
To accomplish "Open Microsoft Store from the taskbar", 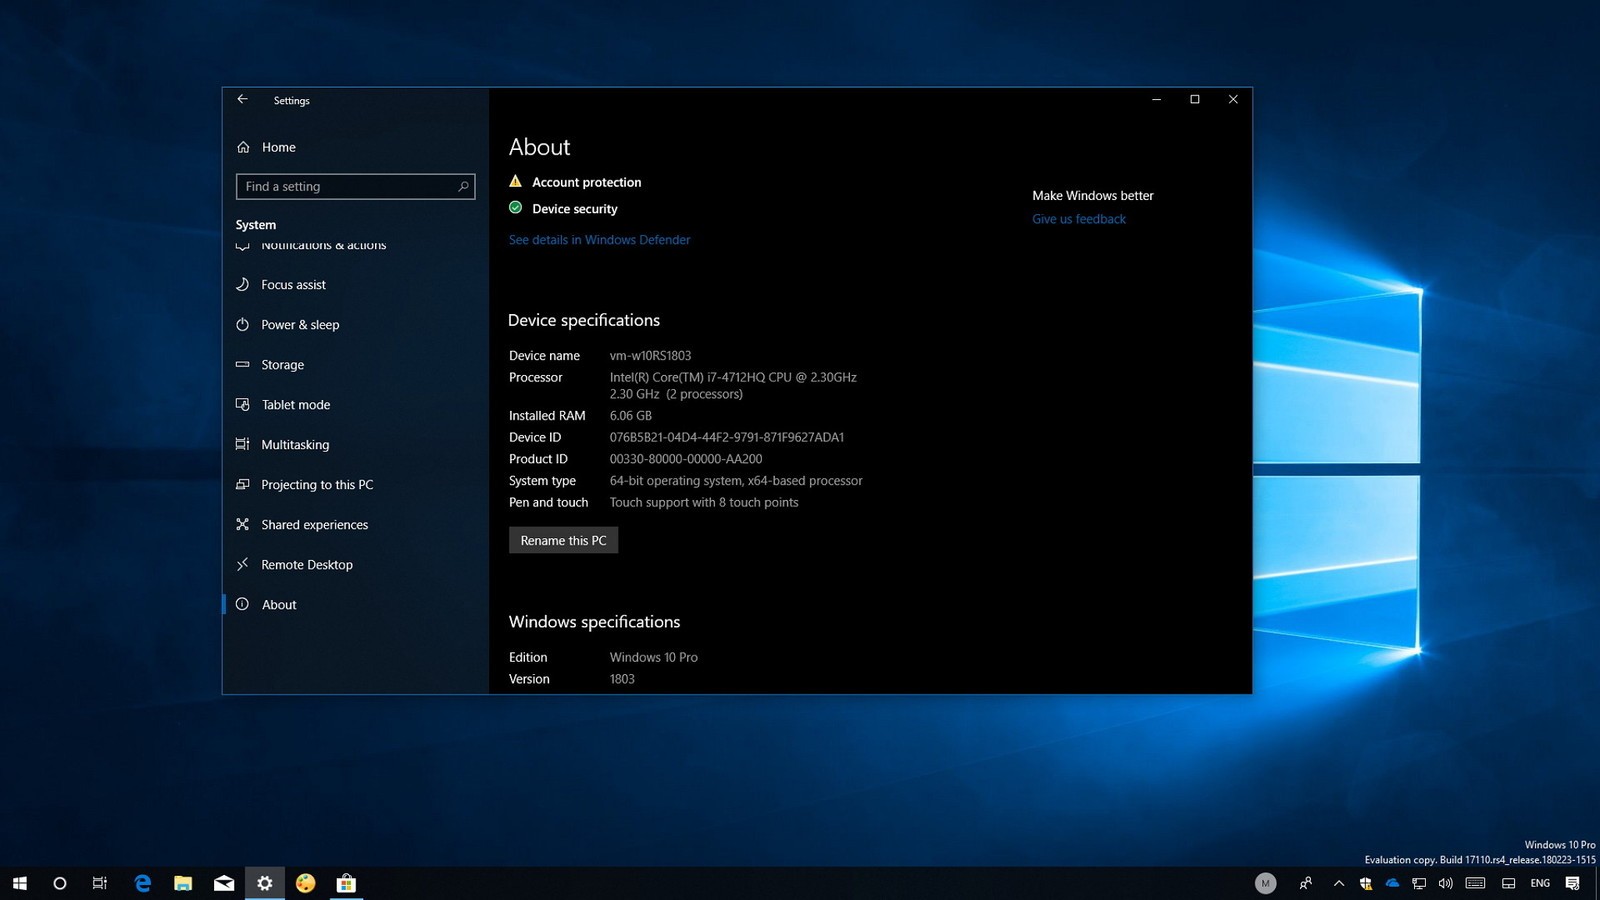I will (346, 883).
